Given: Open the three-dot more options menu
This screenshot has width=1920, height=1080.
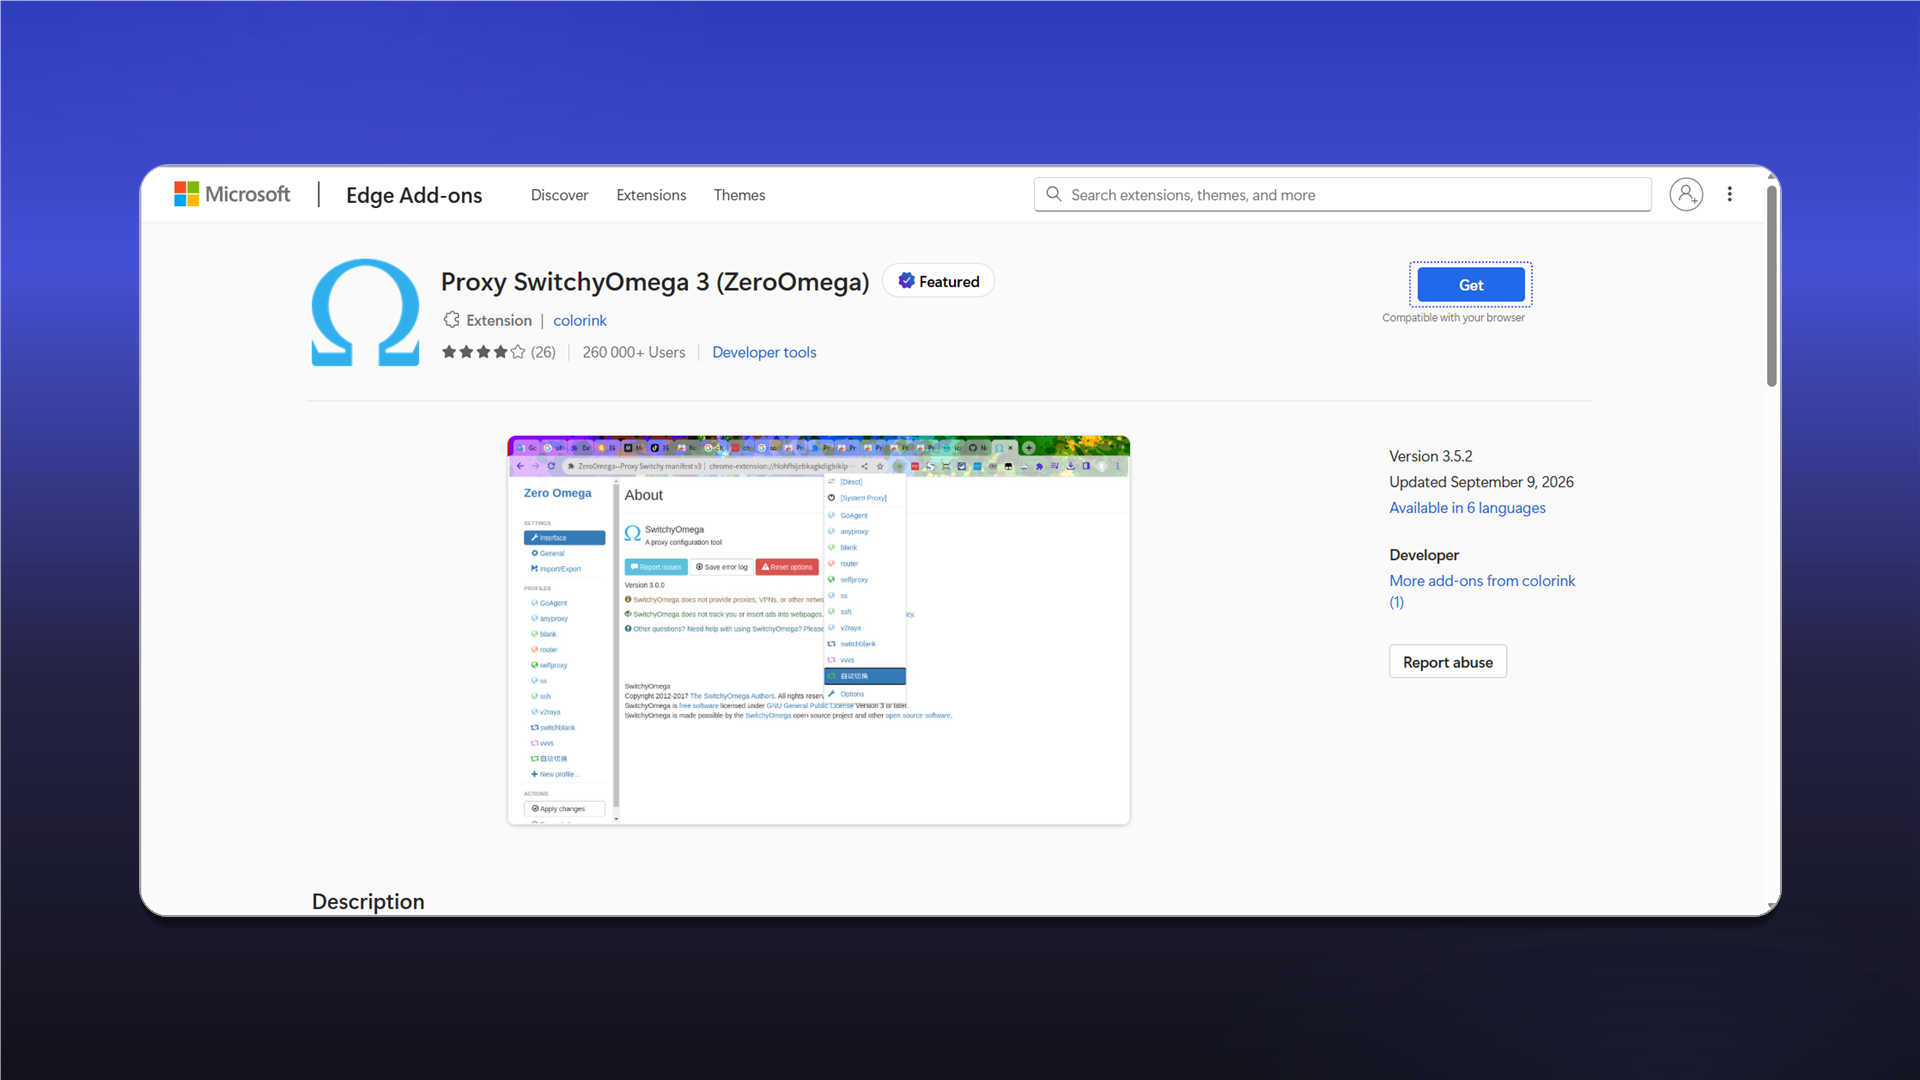Looking at the screenshot, I should pyautogui.click(x=1729, y=194).
